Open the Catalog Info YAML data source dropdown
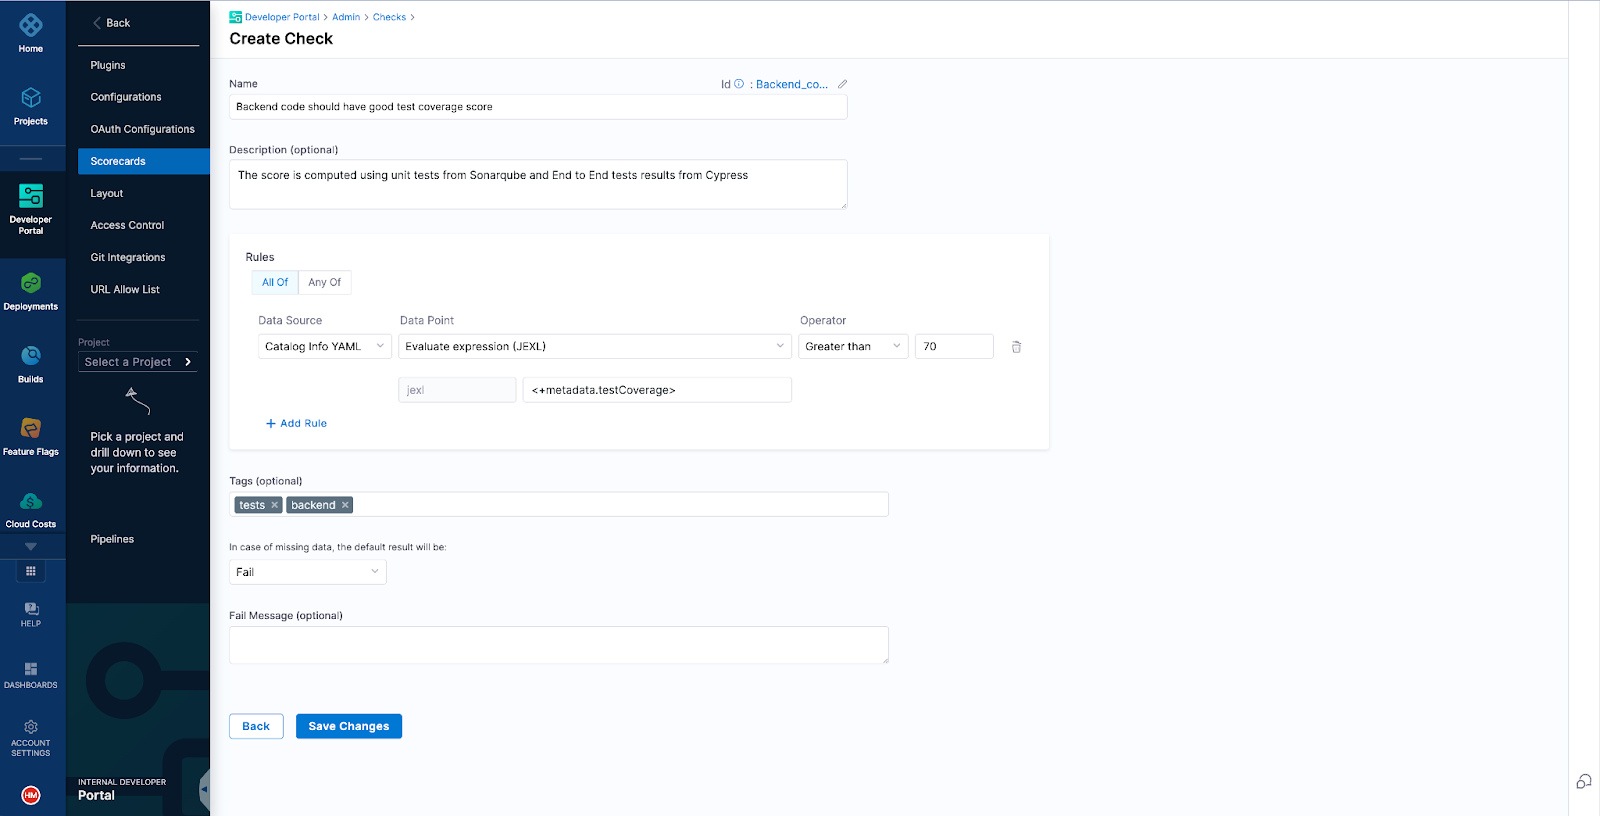 pyautogui.click(x=324, y=346)
